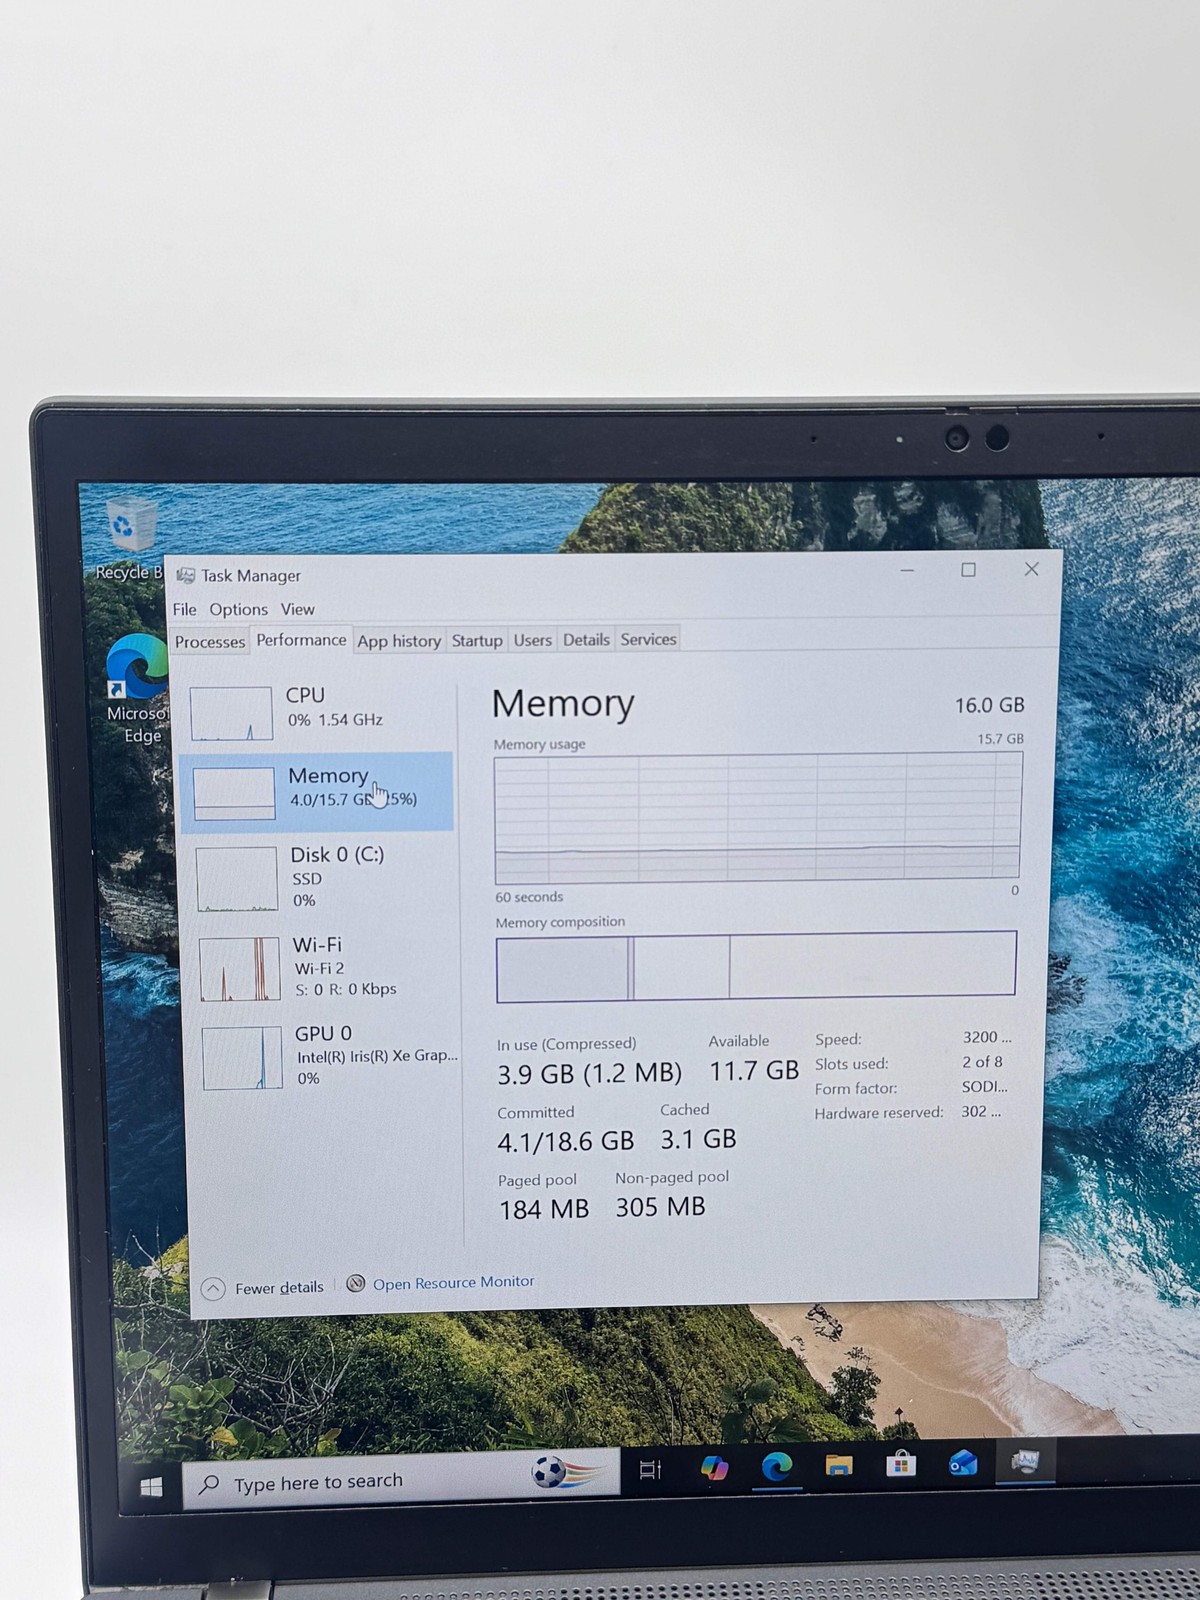Click the Type here to search box
Screen dimensions: 1200x1600
[401, 1481]
